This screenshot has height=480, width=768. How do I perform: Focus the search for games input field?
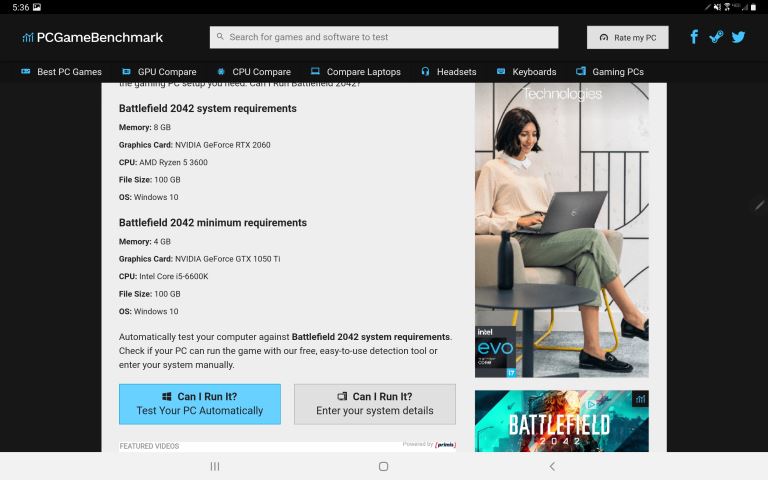(384, 37)
